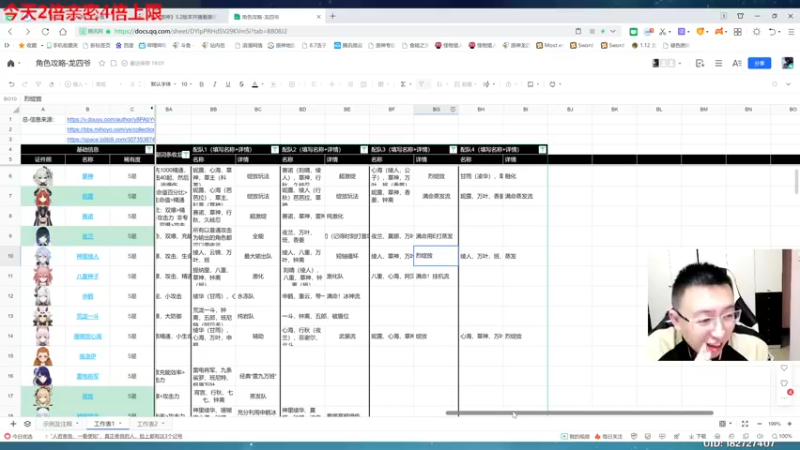800x450 pixels.
Task: Toggle bold formatting
Action: pos(202,84)
